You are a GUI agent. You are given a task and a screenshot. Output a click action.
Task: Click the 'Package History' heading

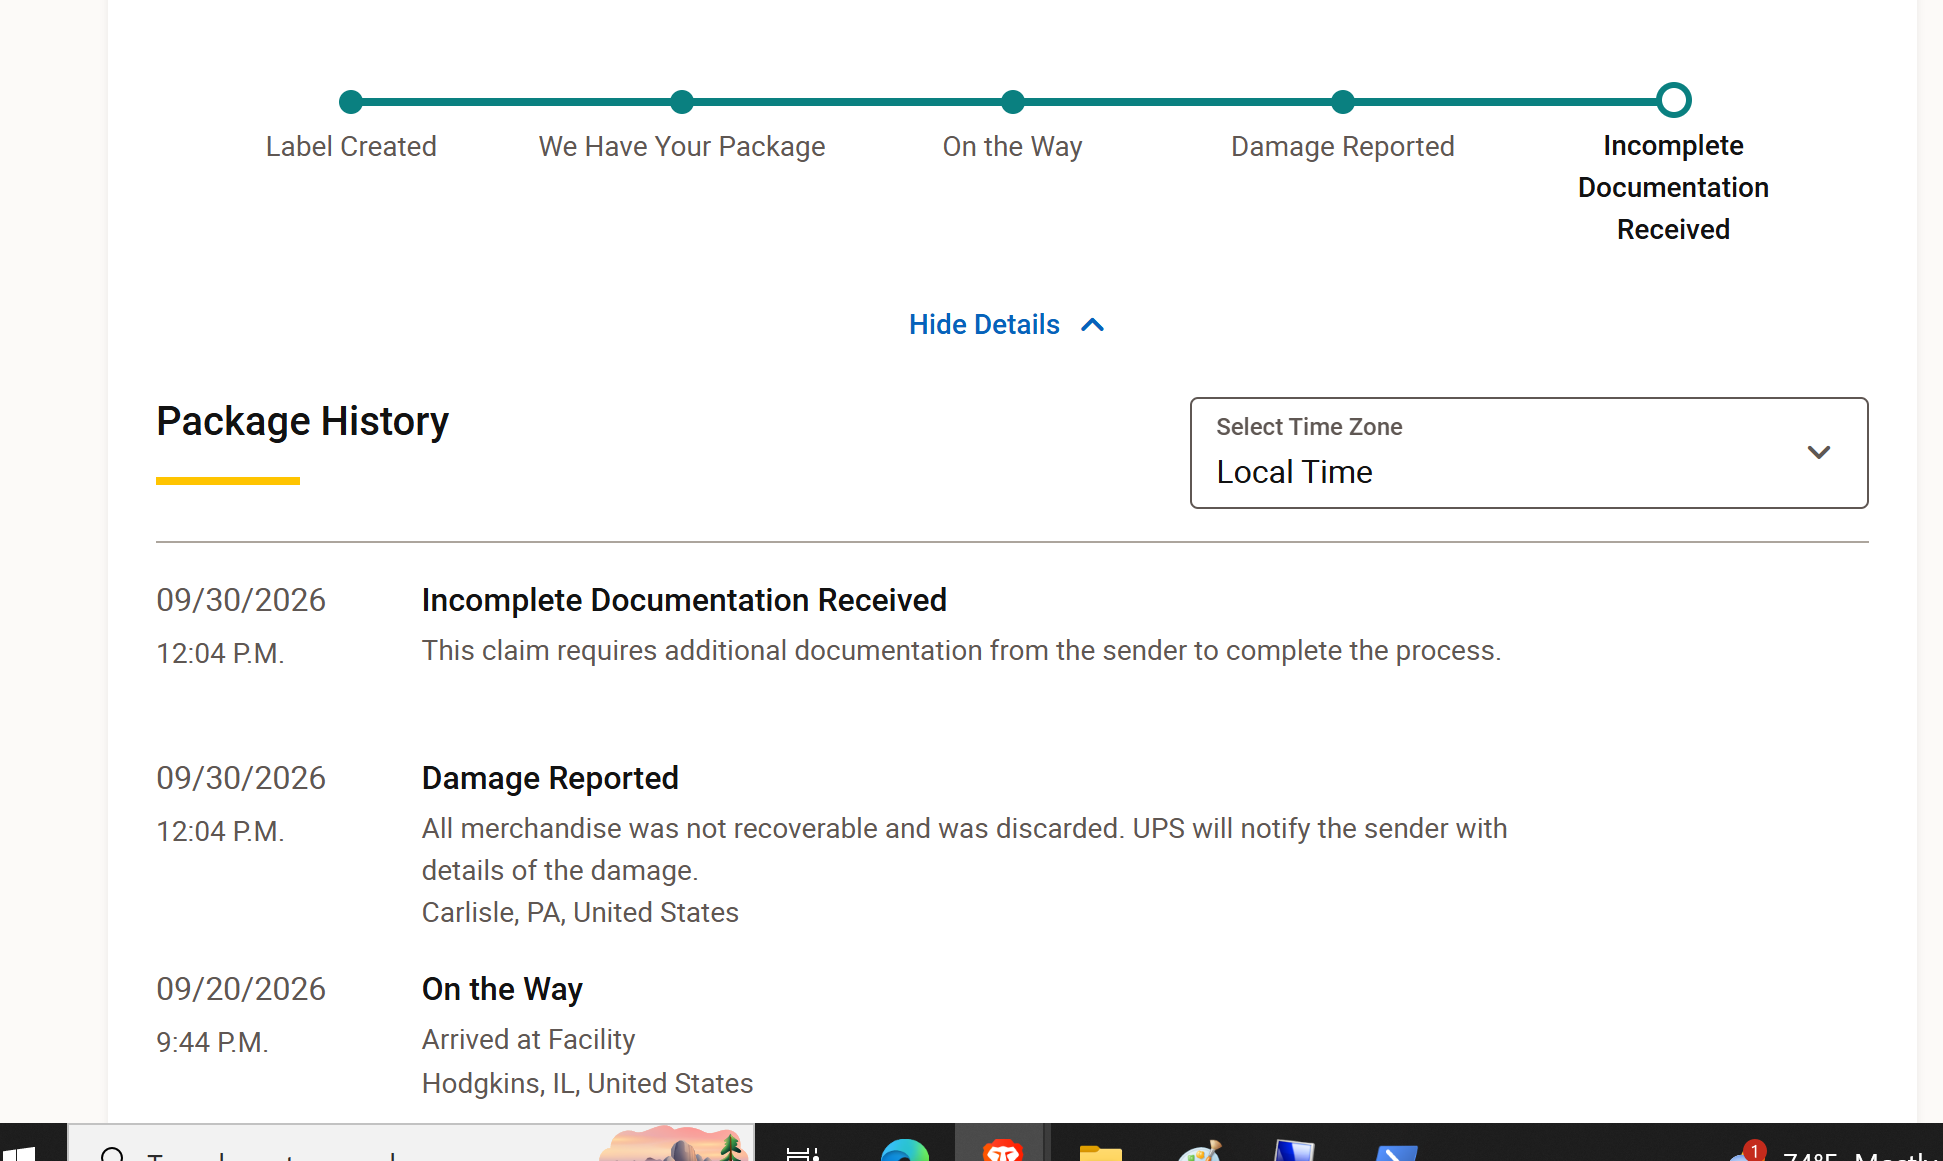303,421
